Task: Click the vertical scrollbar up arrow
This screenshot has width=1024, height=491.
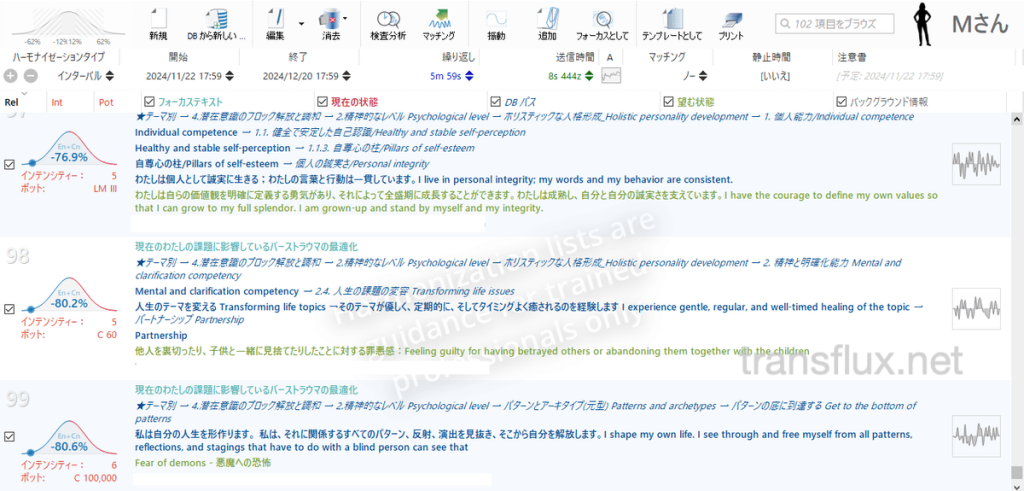Action: coord(1016,119)
